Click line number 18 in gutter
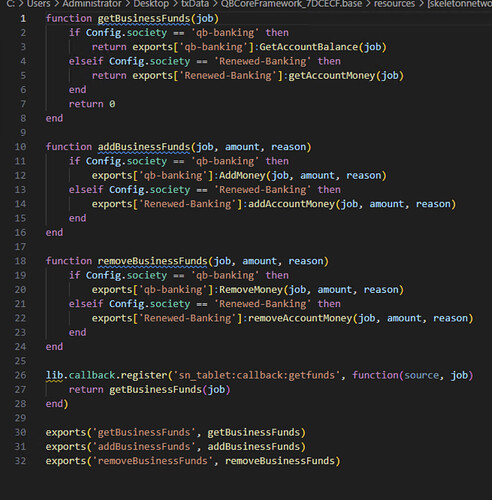492x500 pixels. 20,261
